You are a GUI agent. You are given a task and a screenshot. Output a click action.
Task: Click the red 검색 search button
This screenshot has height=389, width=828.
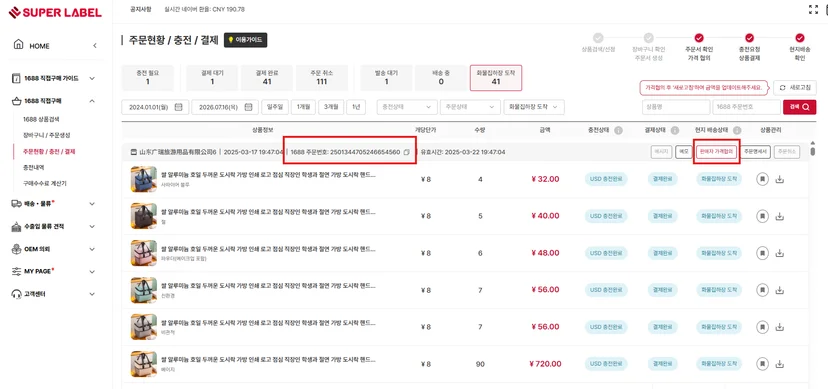coord(799,107)
